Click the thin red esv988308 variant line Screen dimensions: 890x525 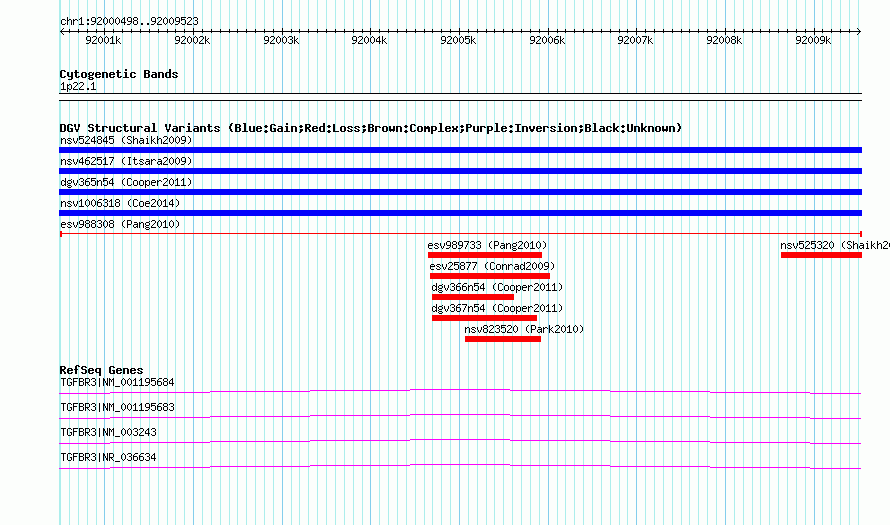click(x=460, y=234)
